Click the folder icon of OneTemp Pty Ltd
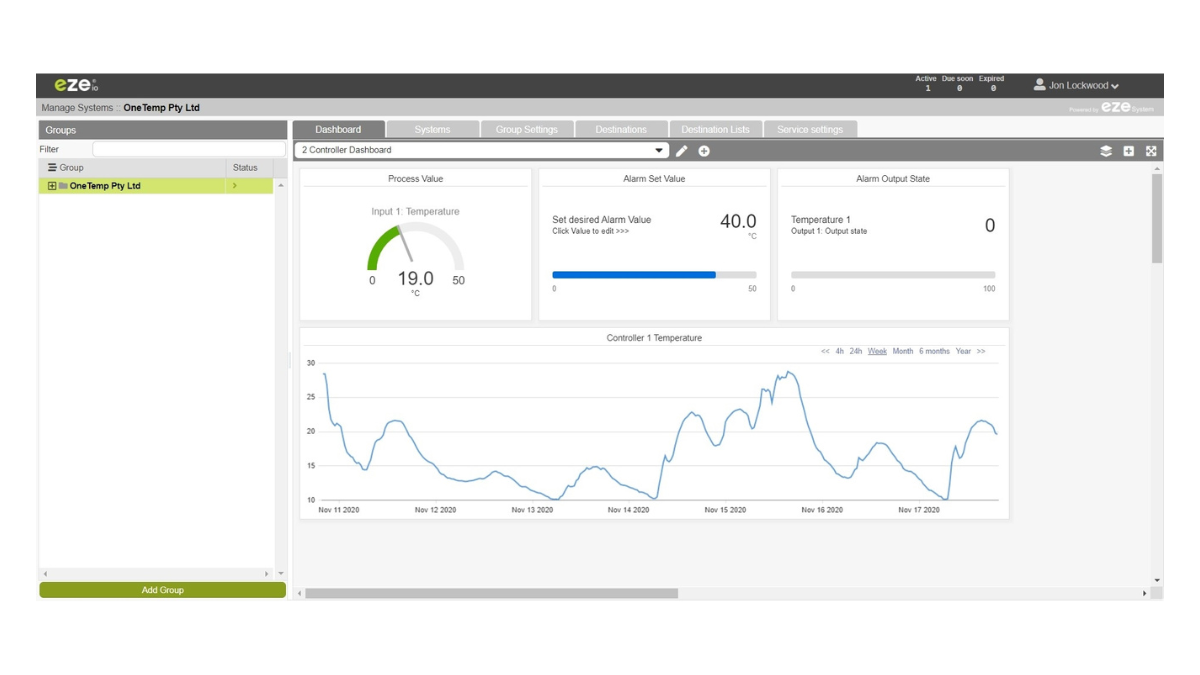The height and width of the screenshot is (675, 1200). 63,186
